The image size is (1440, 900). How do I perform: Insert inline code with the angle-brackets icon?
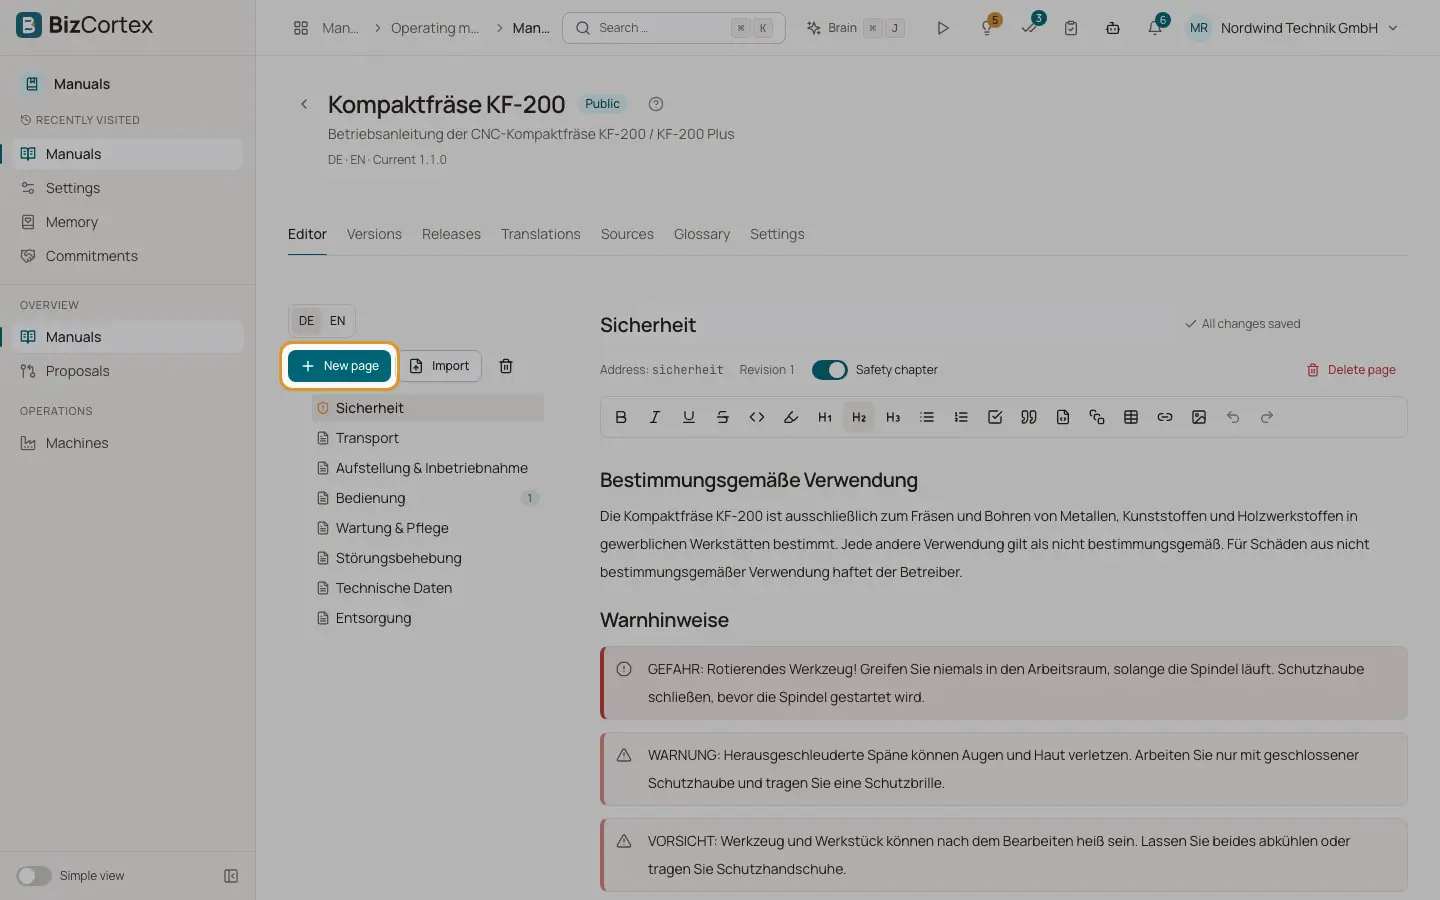point(757,417)
